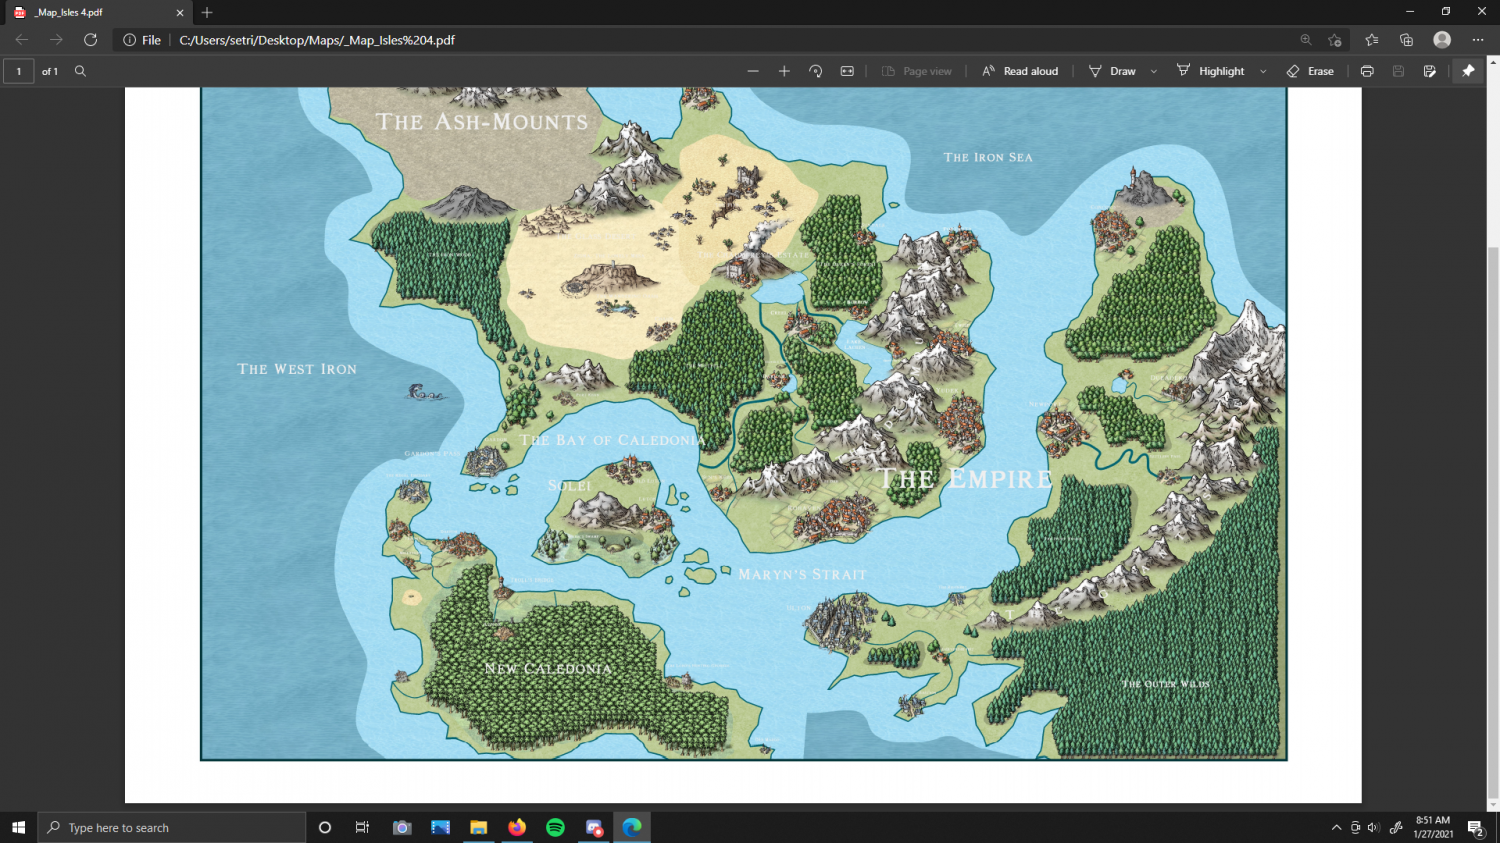Viewport: 1500px width, 843px height.
Task: Open the notification Action Center
Action: pyautogui.click(x=1475, y=827)
